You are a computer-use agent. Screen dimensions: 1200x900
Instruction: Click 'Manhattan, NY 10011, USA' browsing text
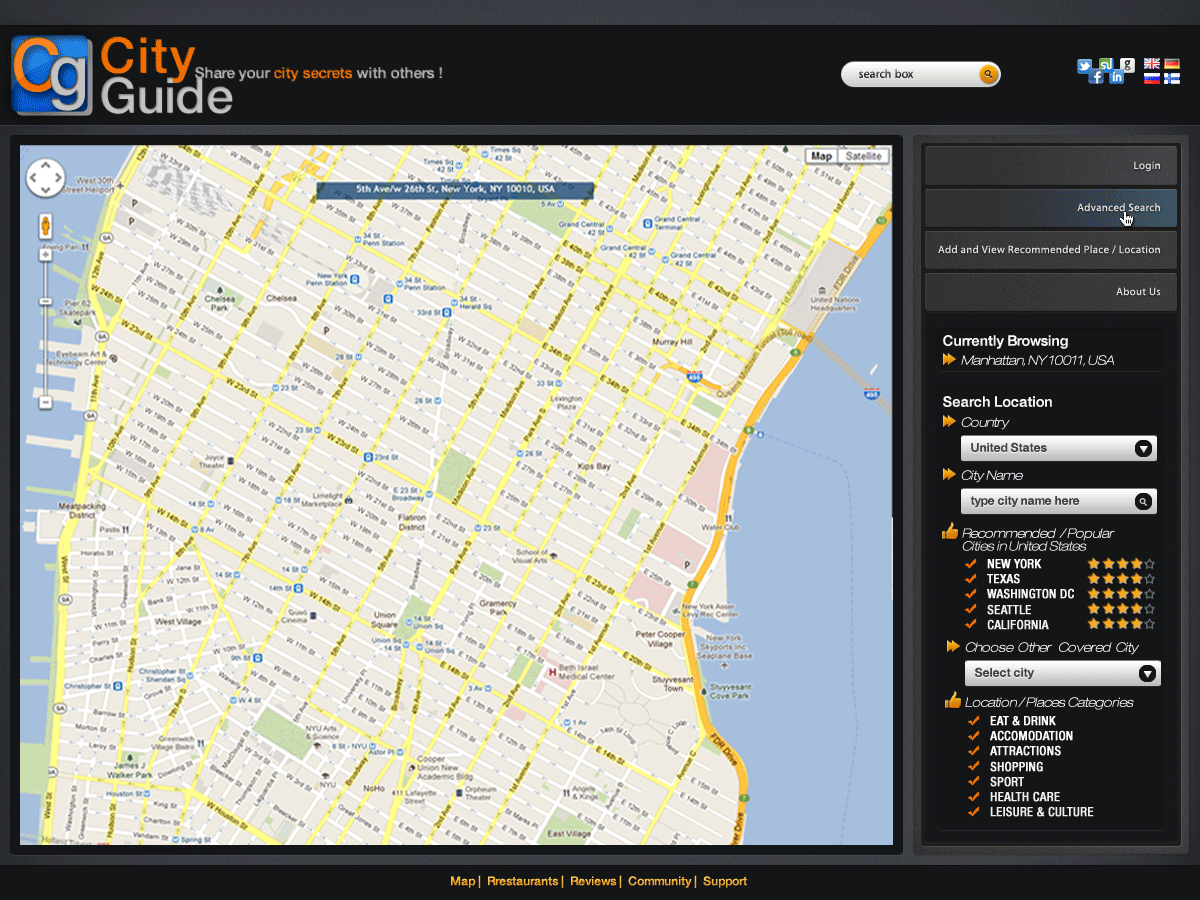coord(1037,360)
